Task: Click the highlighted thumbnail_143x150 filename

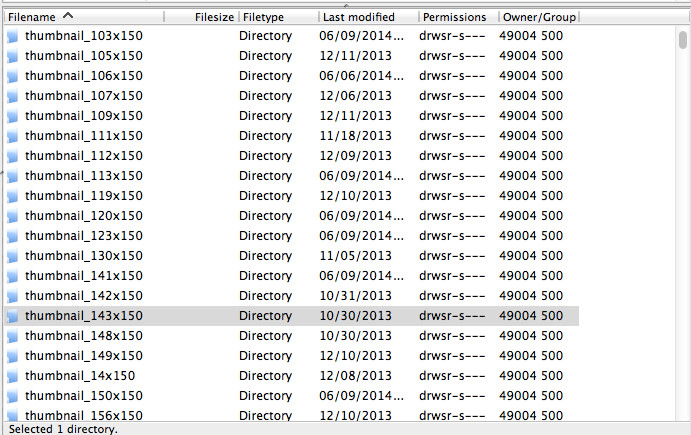Action: point(84,316)
